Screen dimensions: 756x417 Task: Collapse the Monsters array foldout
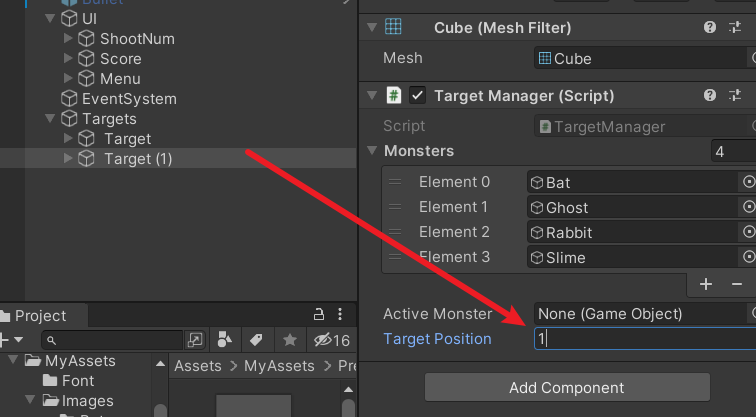coord(372,151)
